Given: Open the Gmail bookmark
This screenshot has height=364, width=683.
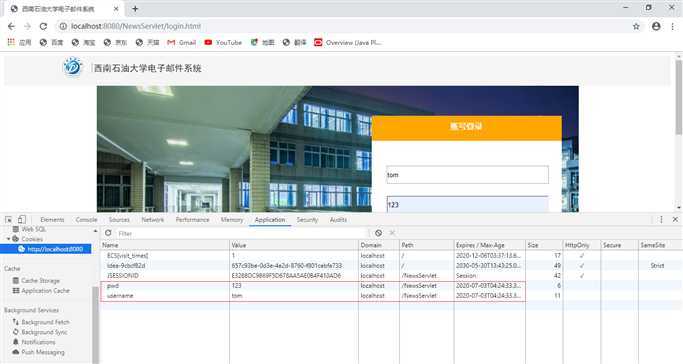Looking at the screenshot, I should pos(181,42).
